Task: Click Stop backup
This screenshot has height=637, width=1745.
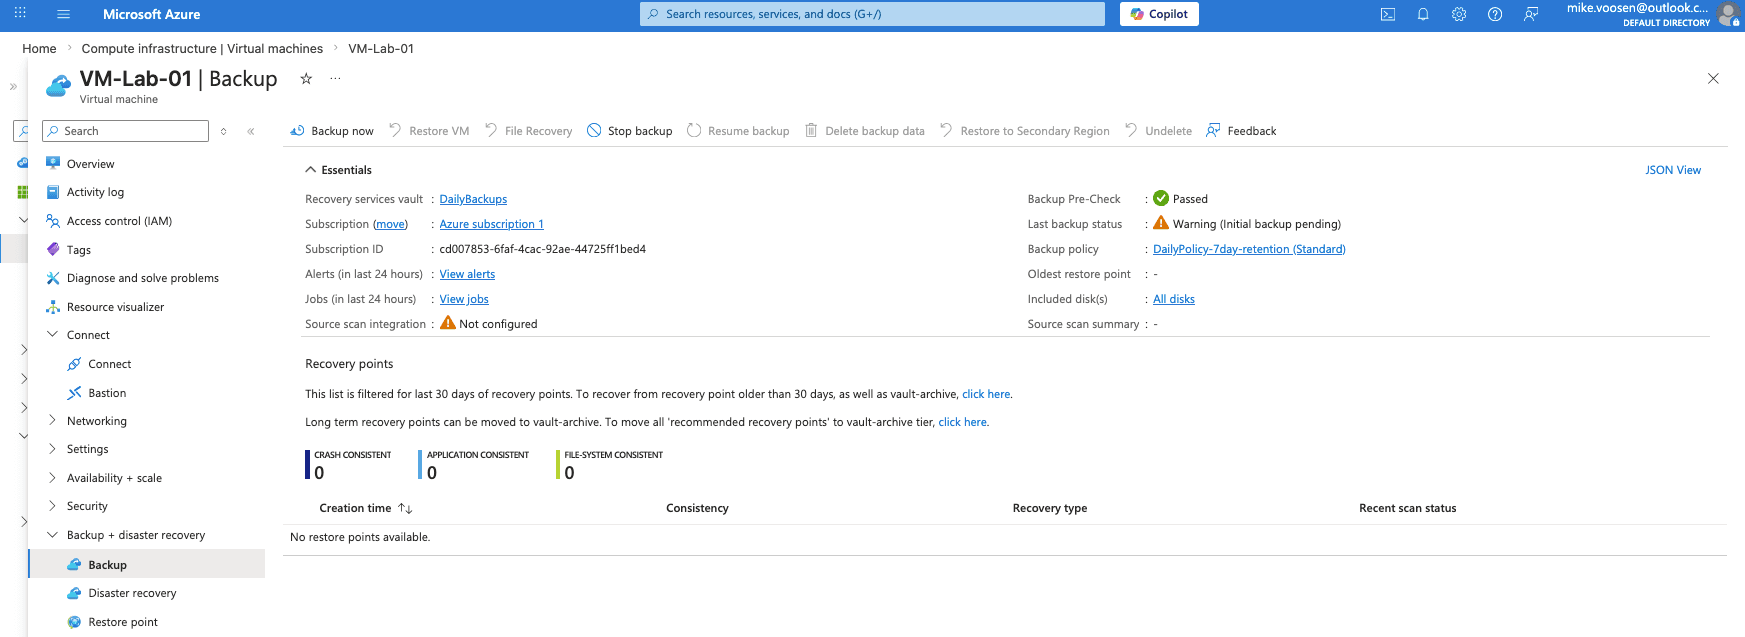Action: pyautogui.click(x=630, y=131)
